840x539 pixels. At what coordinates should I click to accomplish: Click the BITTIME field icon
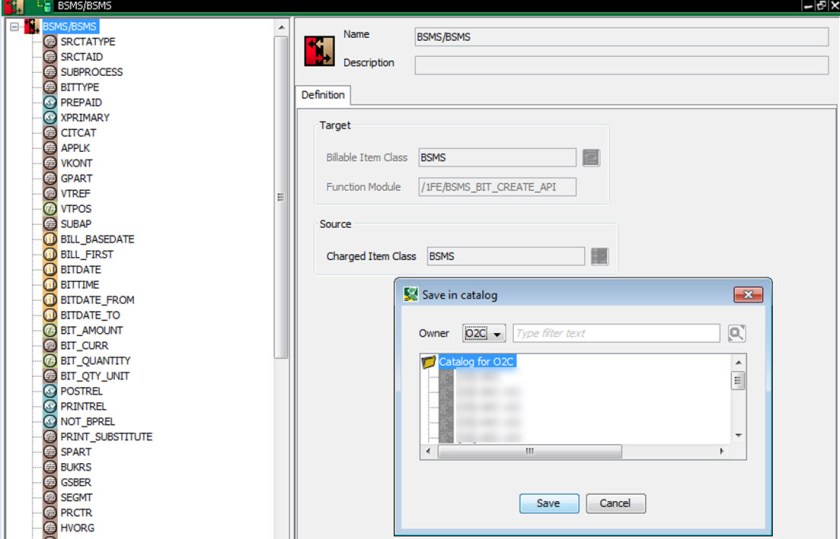[x=50, y=285]
